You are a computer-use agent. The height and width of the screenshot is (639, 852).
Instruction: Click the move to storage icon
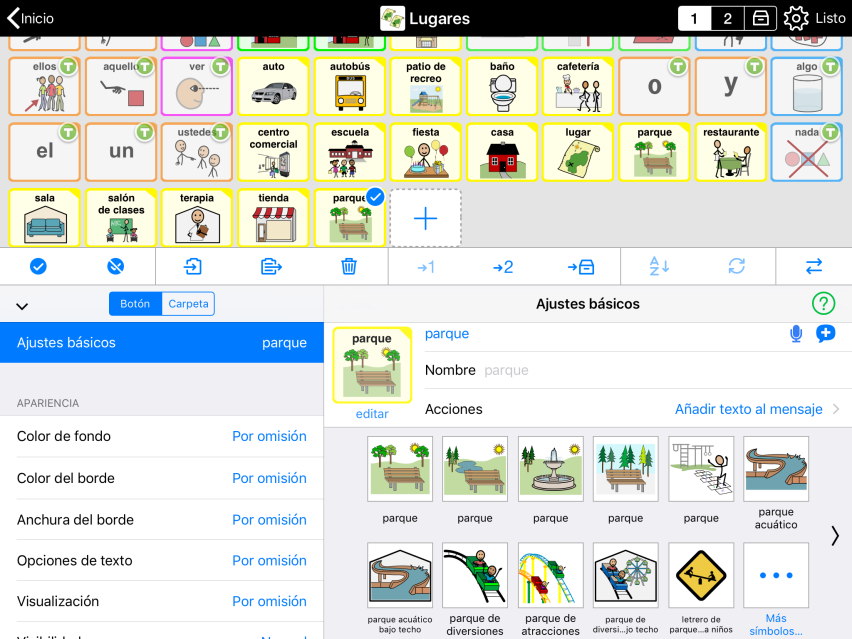click(581, 266)
